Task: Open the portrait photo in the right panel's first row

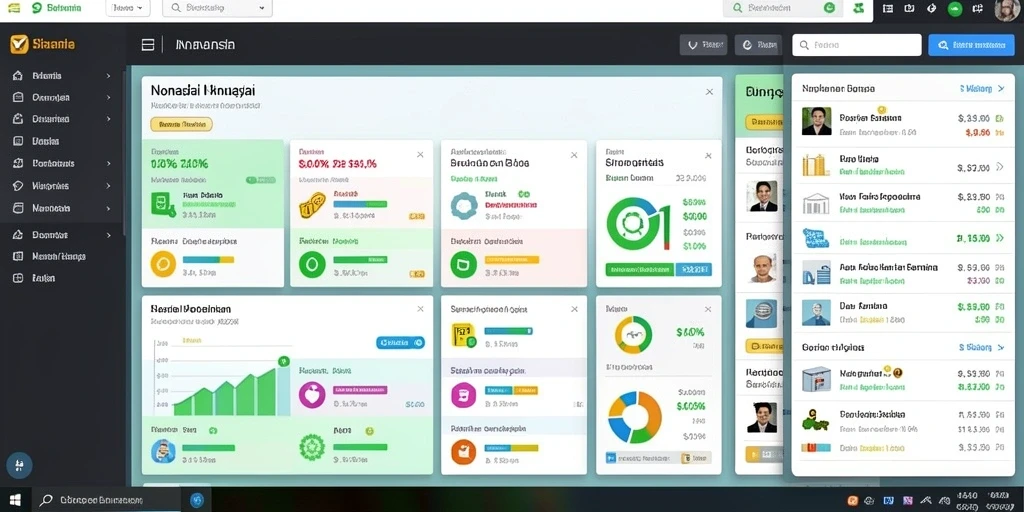Action: tap(816, 121)
